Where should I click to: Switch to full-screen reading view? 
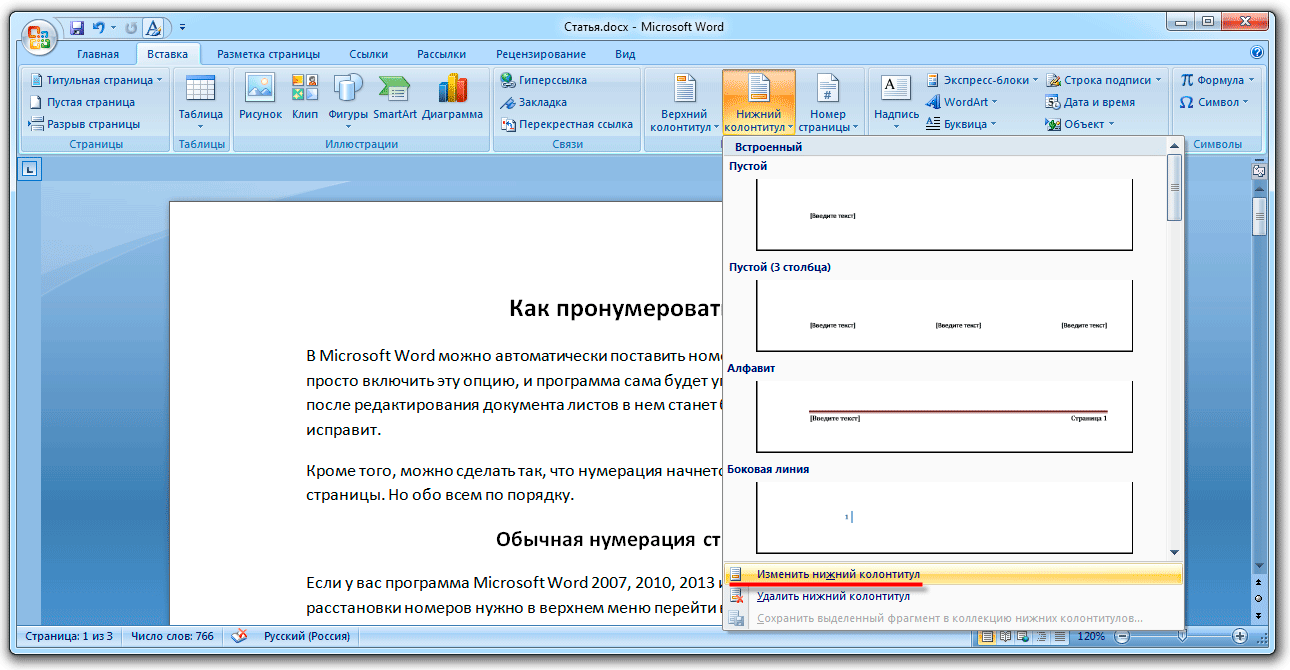pos(1005,636)
